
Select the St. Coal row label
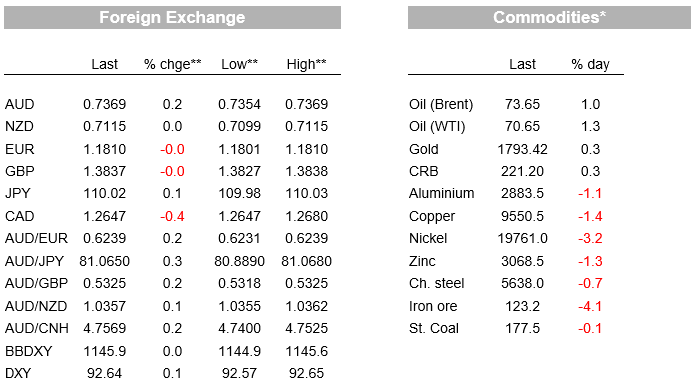(434, 328)
